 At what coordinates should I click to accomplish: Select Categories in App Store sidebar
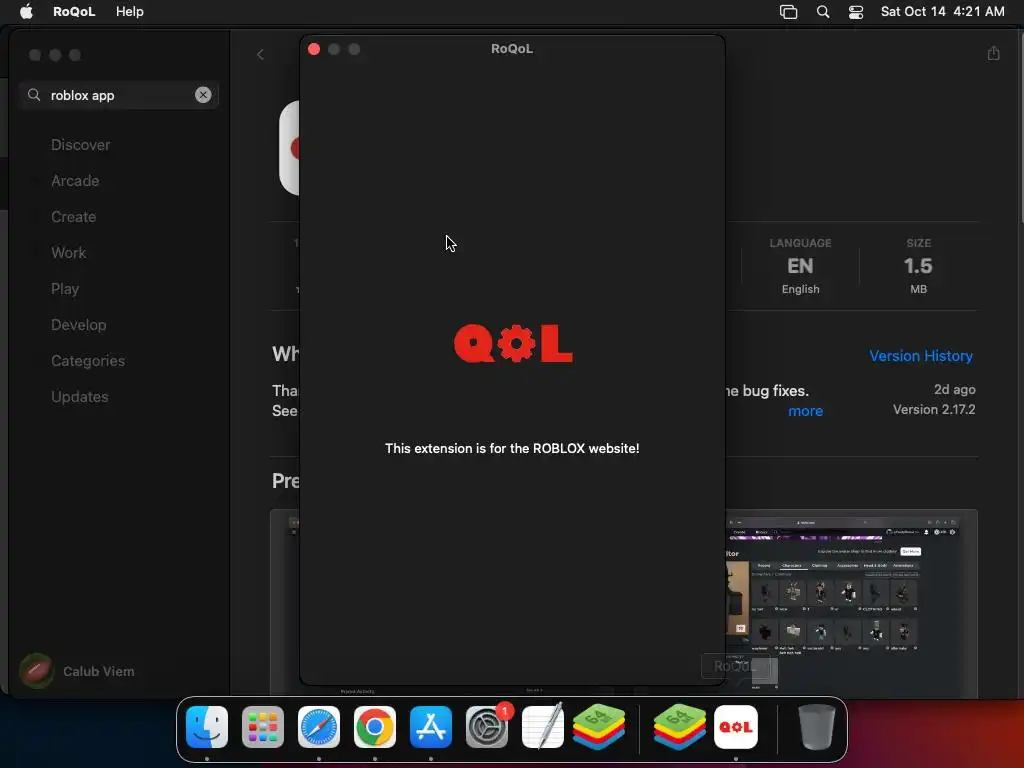pos(88,360)
